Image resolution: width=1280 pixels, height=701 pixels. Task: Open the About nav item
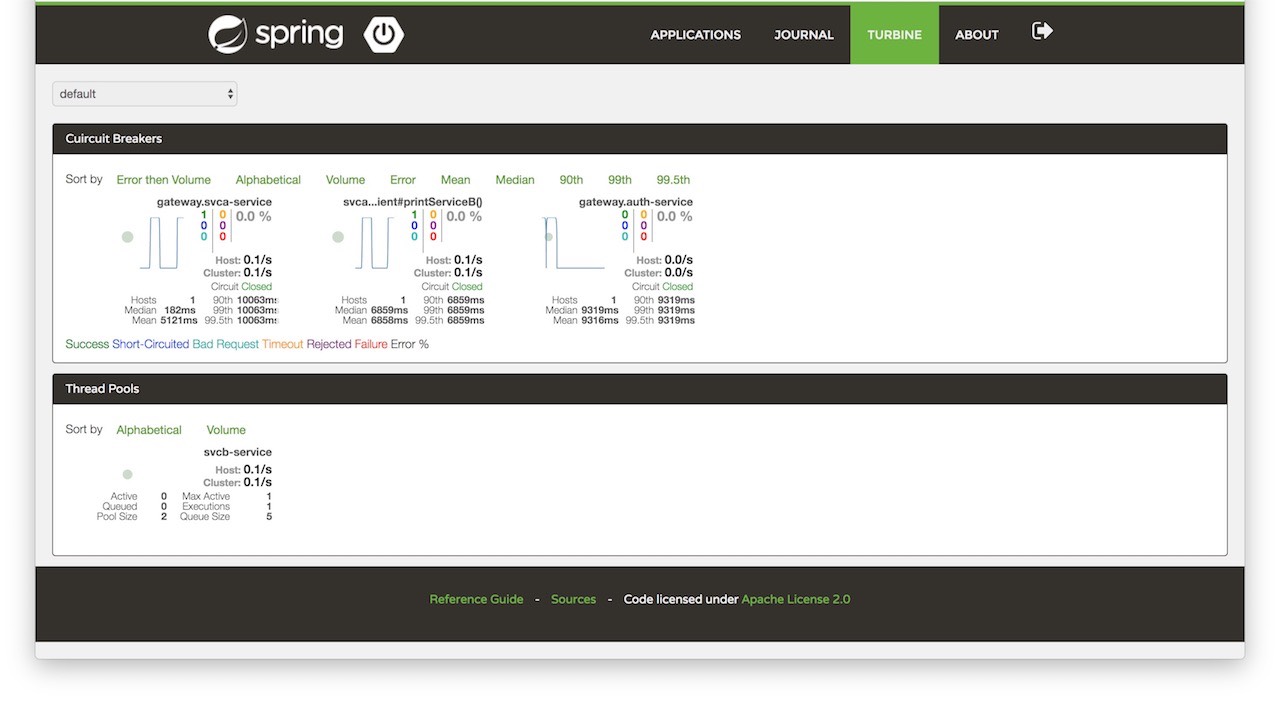click(x=977, y=34)
